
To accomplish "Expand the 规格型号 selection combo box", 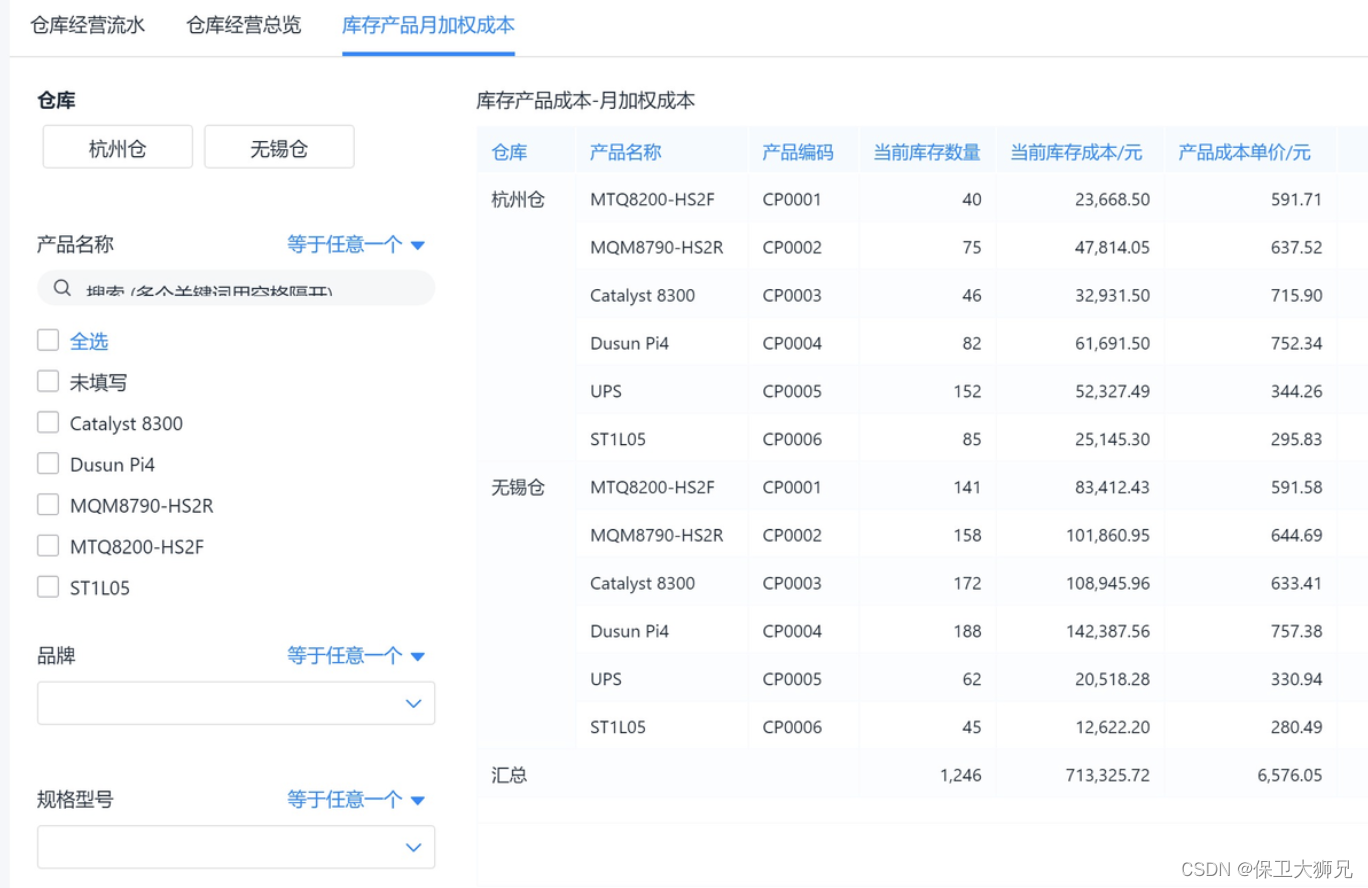I will (236, 847).
